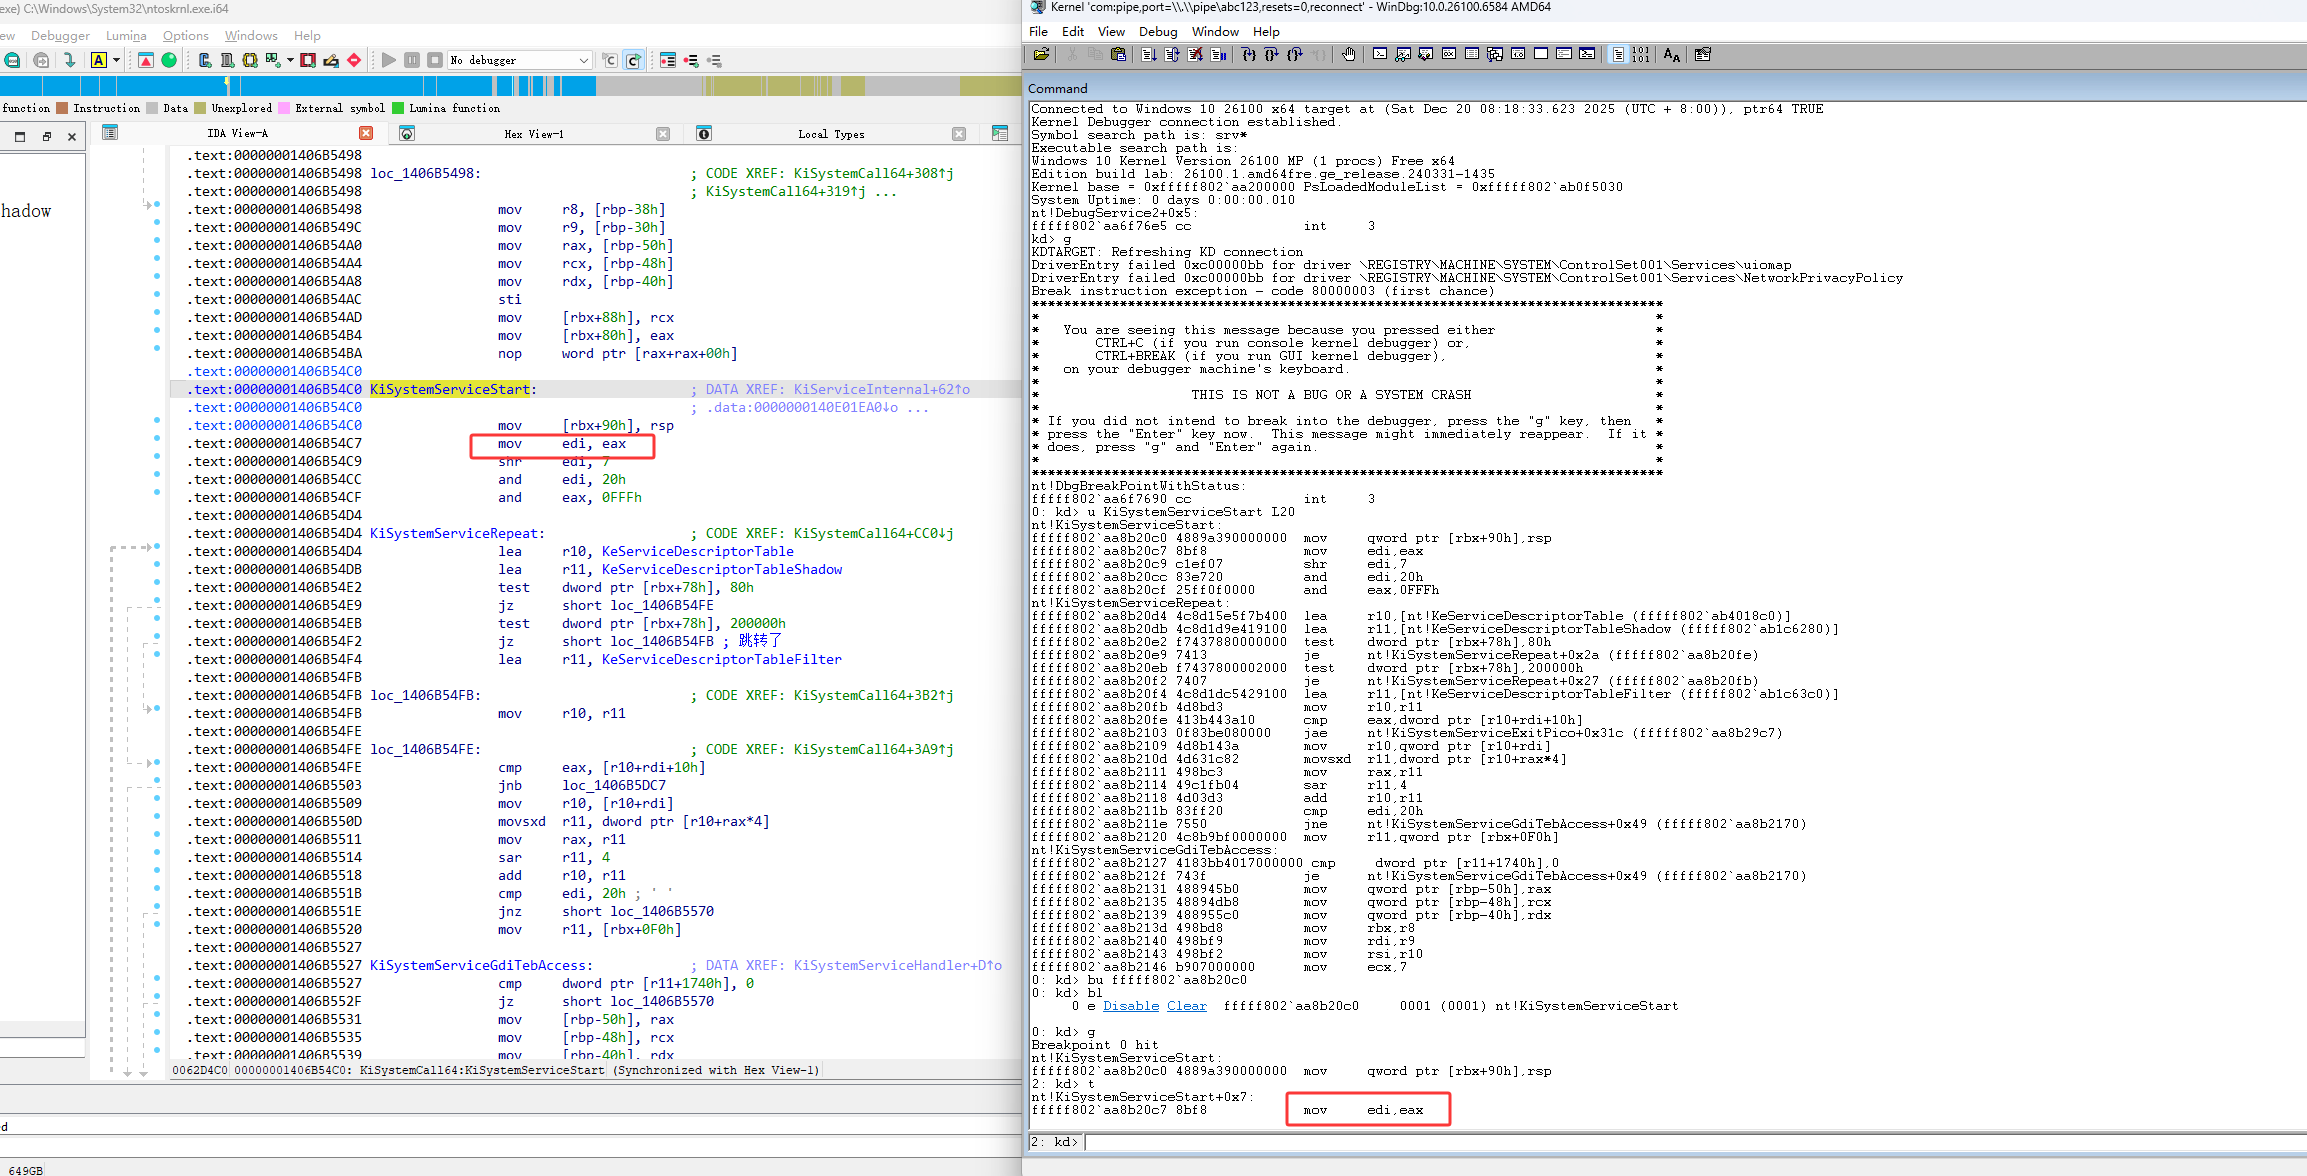Image resolution: width=2307 pixels, height=1176 pixels.
Task: Toggle WinDbg Source mode on button
Action: pyautogui.click(x=1618, y=55)
